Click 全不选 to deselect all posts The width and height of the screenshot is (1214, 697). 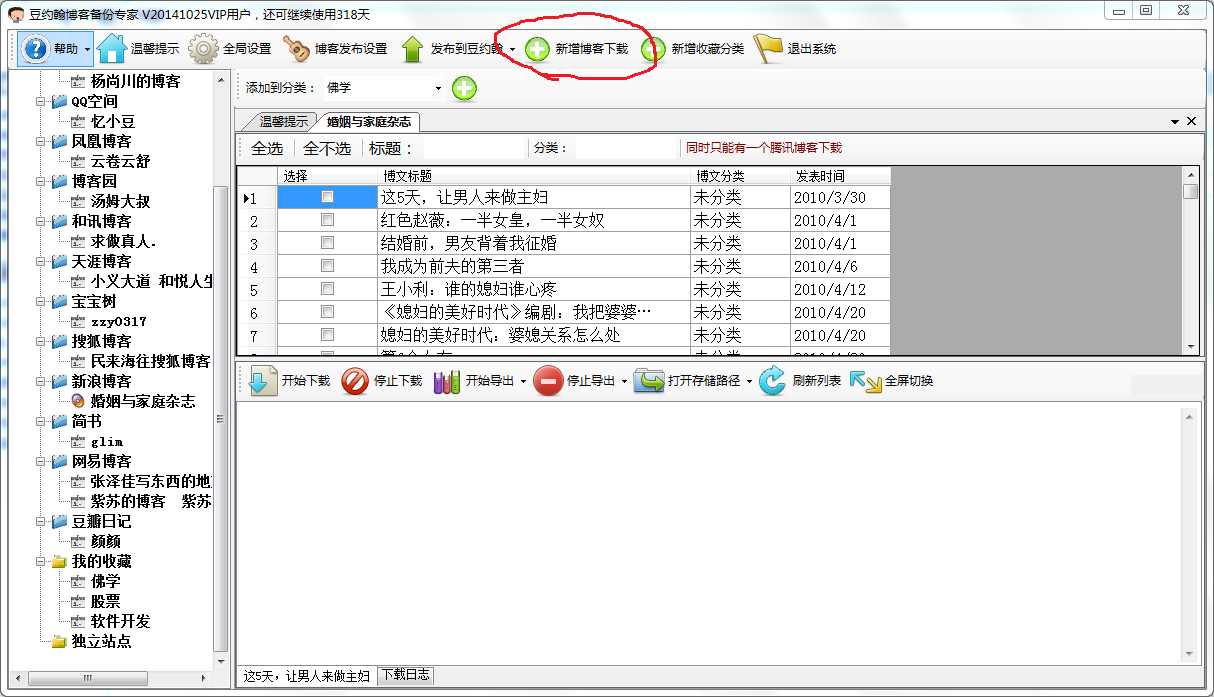click(325, 148)
